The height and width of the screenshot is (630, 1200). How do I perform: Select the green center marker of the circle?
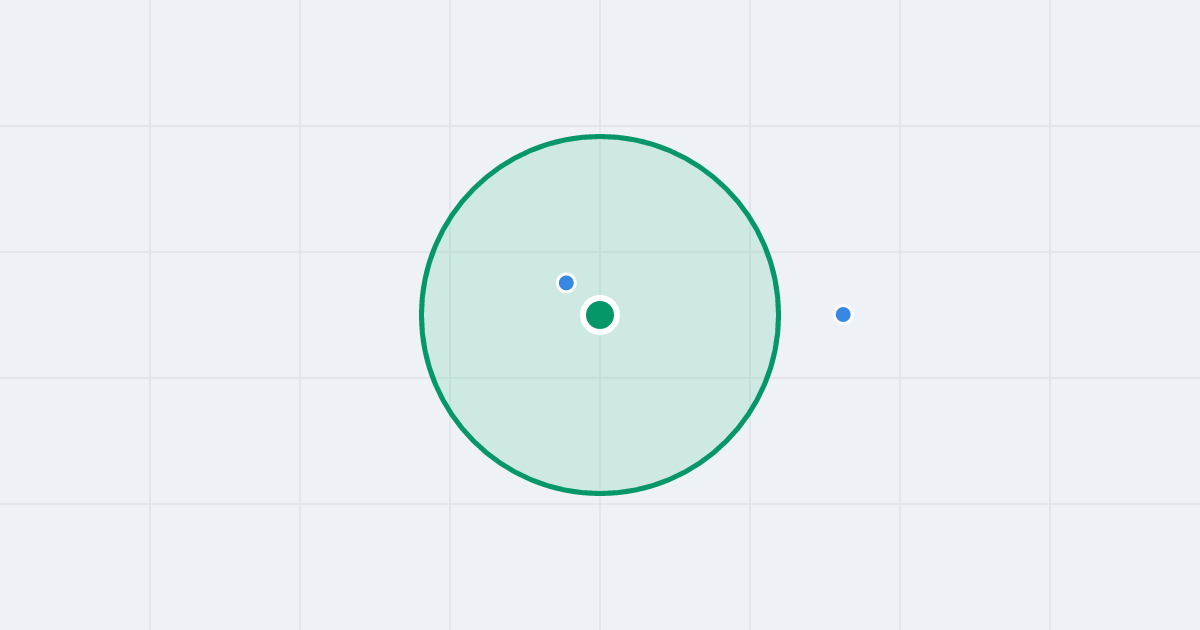(x=600, y=315)
